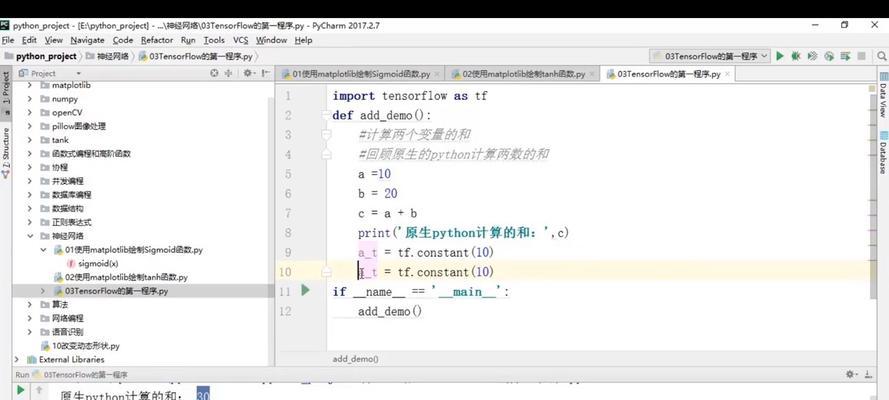Screen dimensions: 889x400
Task: Open the Tools menu
Action: click(214, 40)
